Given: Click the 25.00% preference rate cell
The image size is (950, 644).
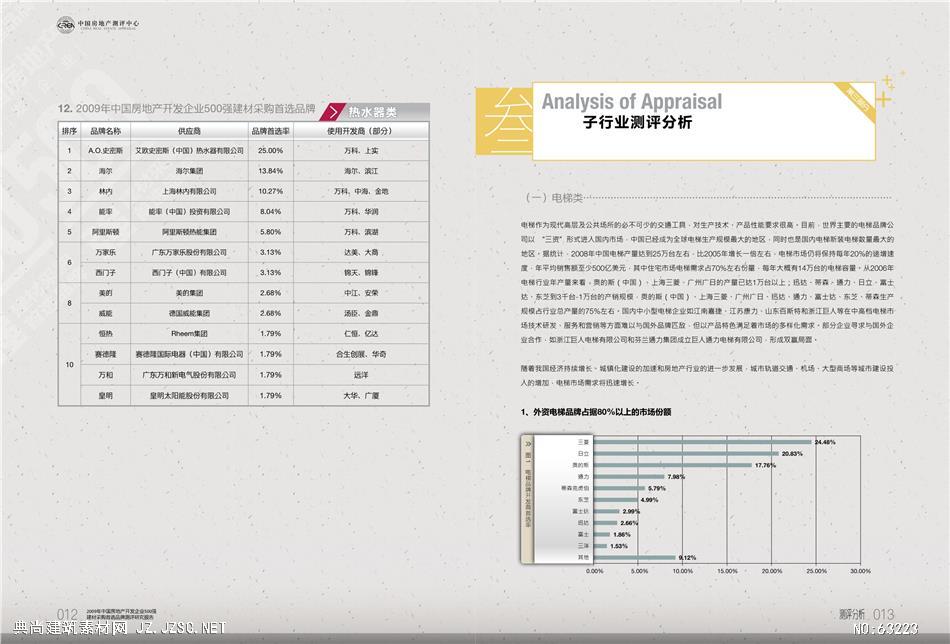Looking at the screenshot, I should coord(270,150).
